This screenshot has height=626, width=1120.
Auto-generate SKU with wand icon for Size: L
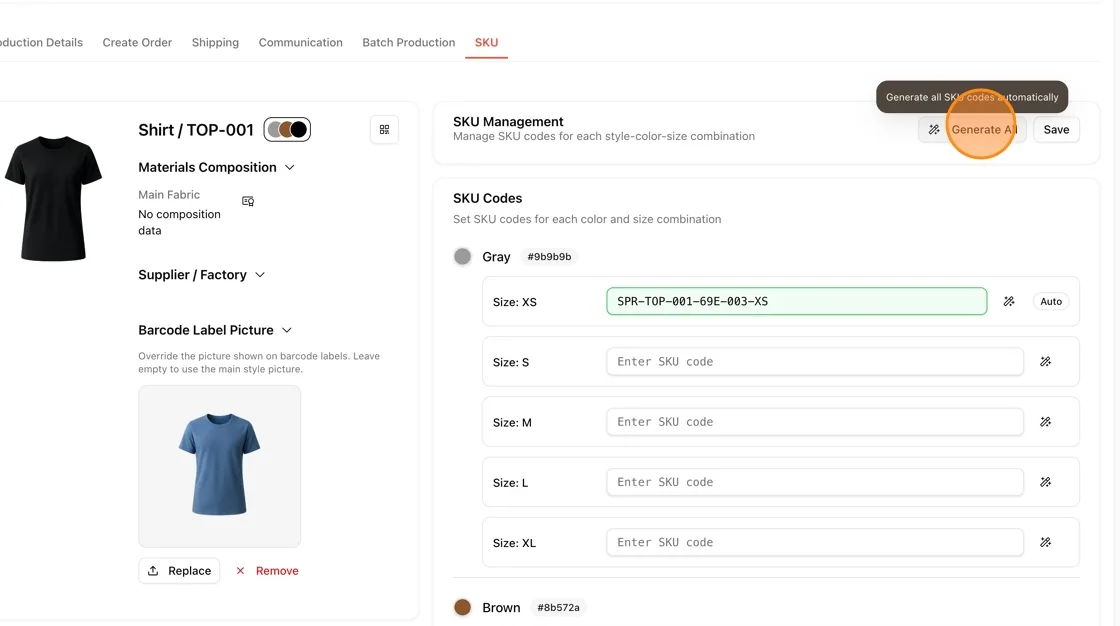pyautogui.click(x=1045, y=482)
